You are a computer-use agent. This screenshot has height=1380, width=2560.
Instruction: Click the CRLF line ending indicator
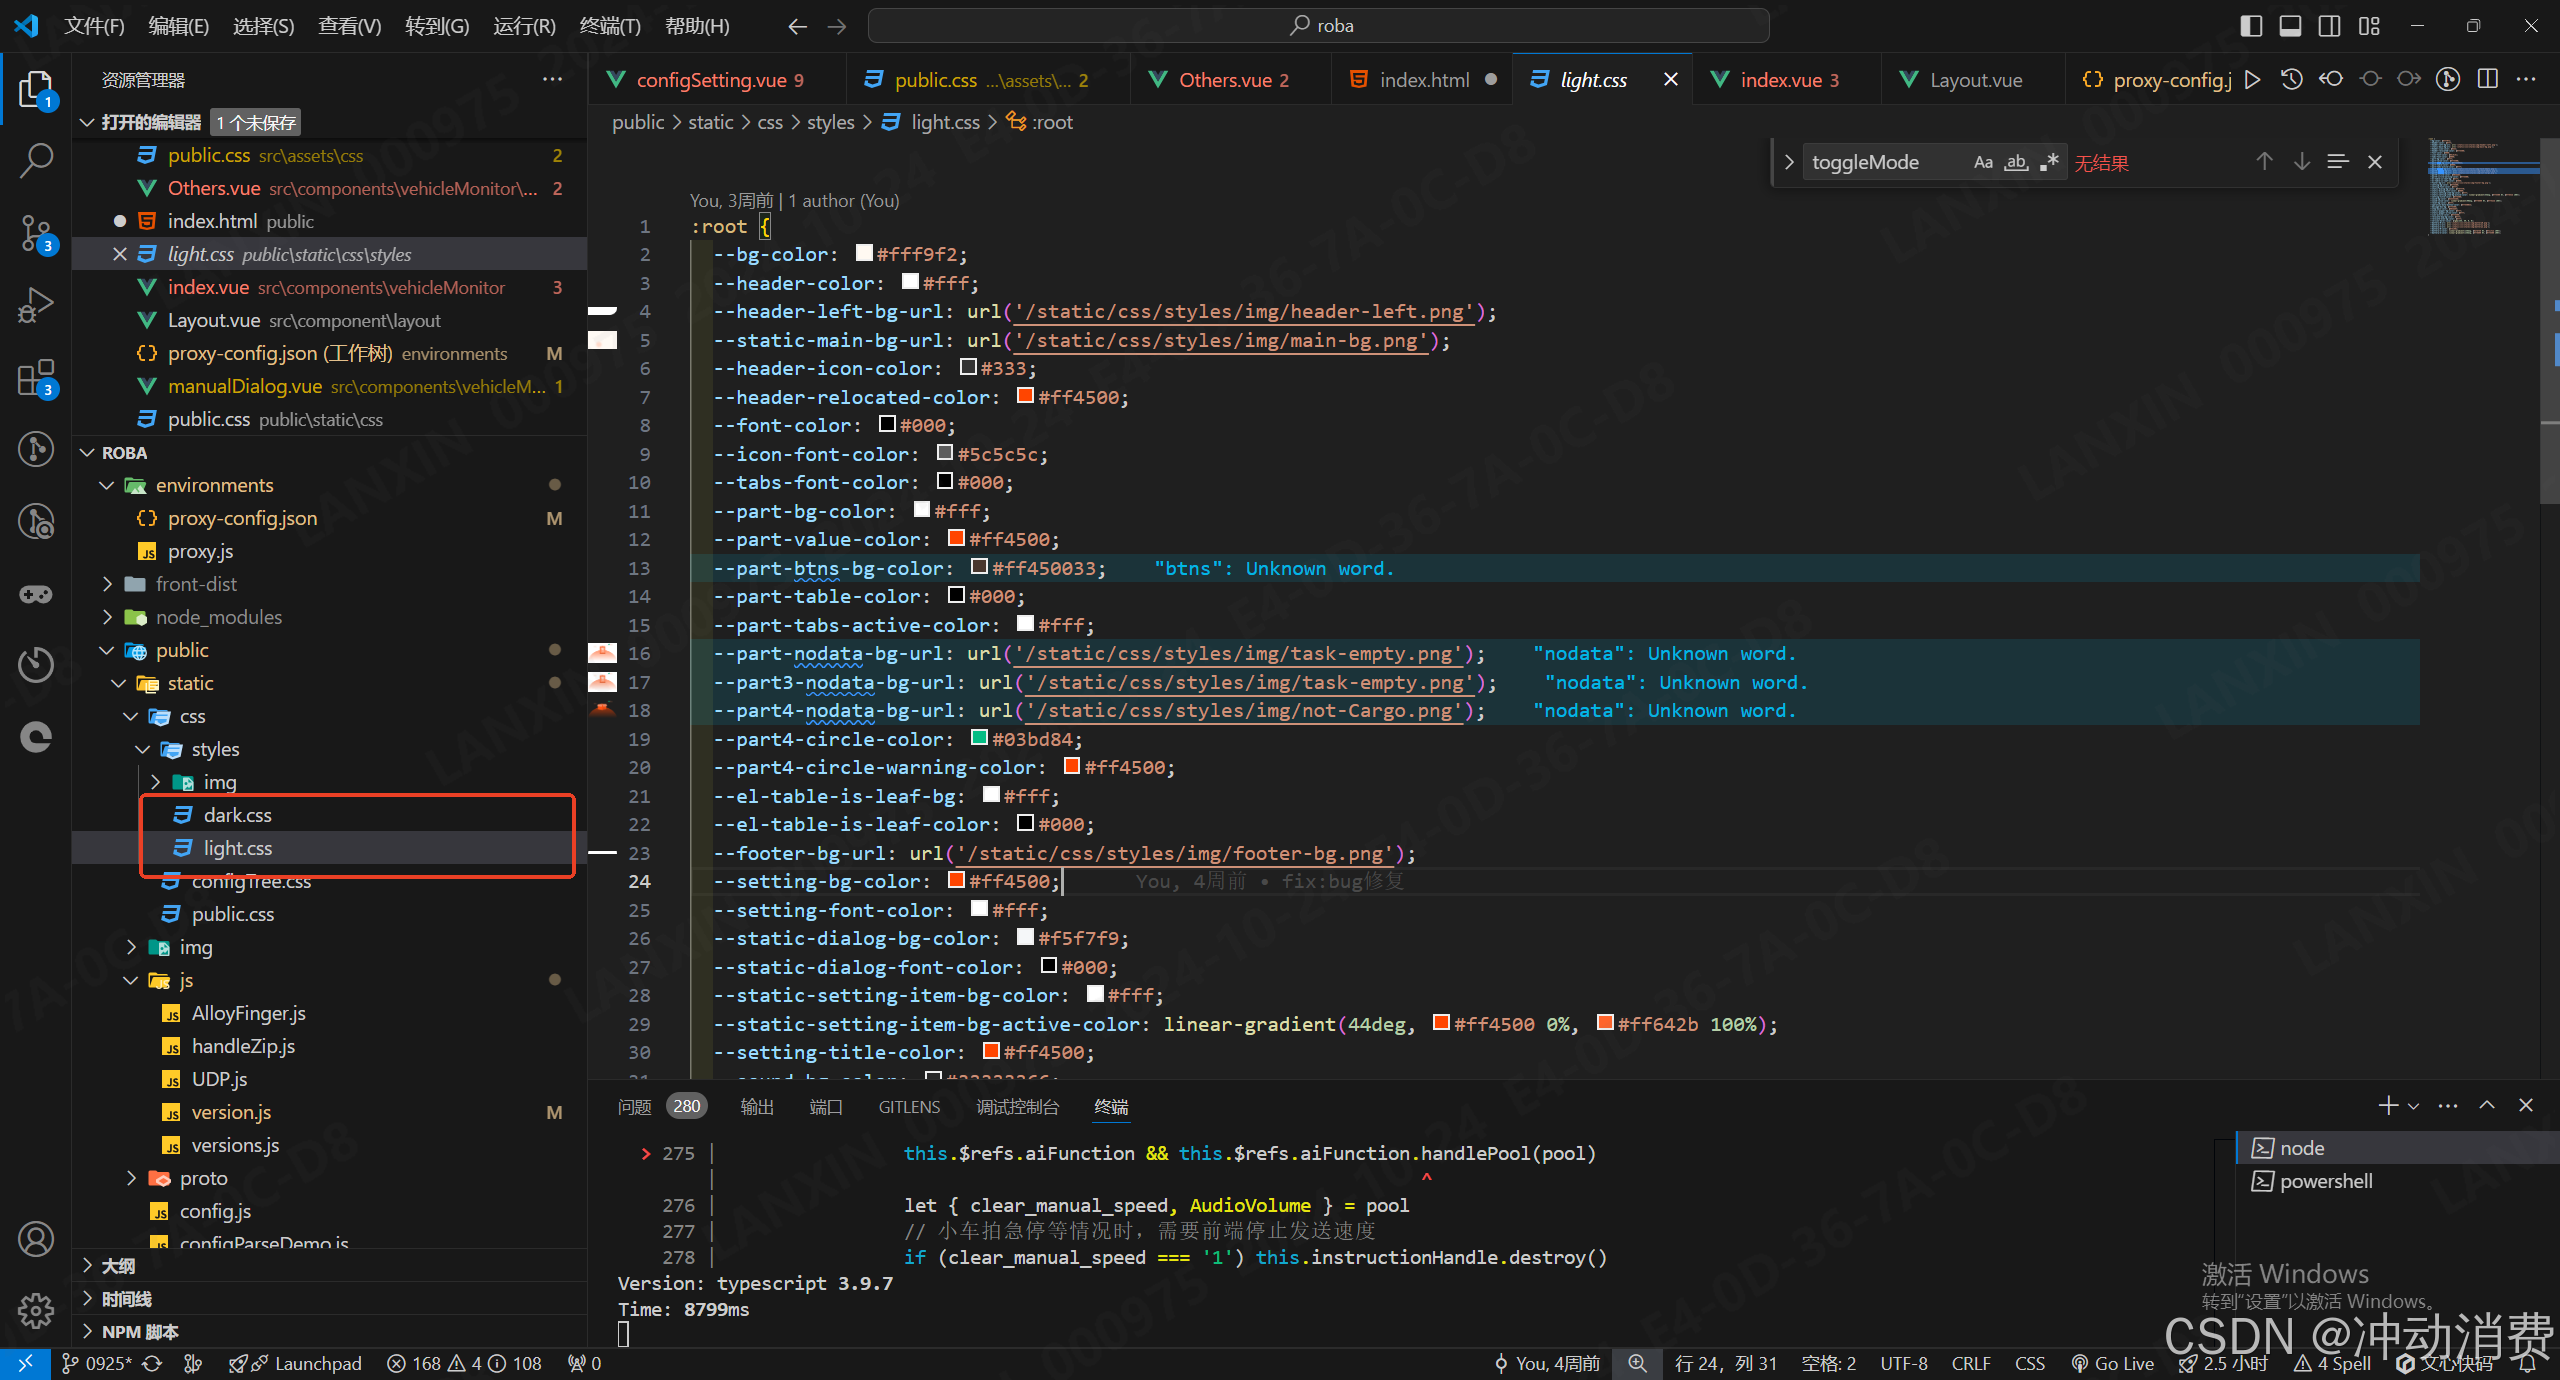point(1970,1363)
